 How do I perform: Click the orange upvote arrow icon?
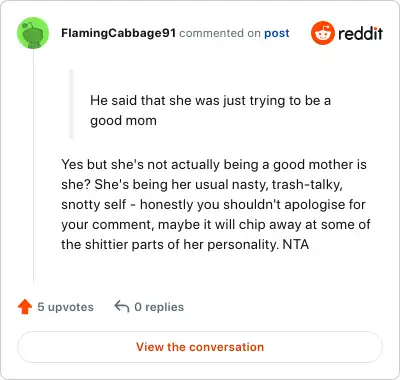coord(25,307)
